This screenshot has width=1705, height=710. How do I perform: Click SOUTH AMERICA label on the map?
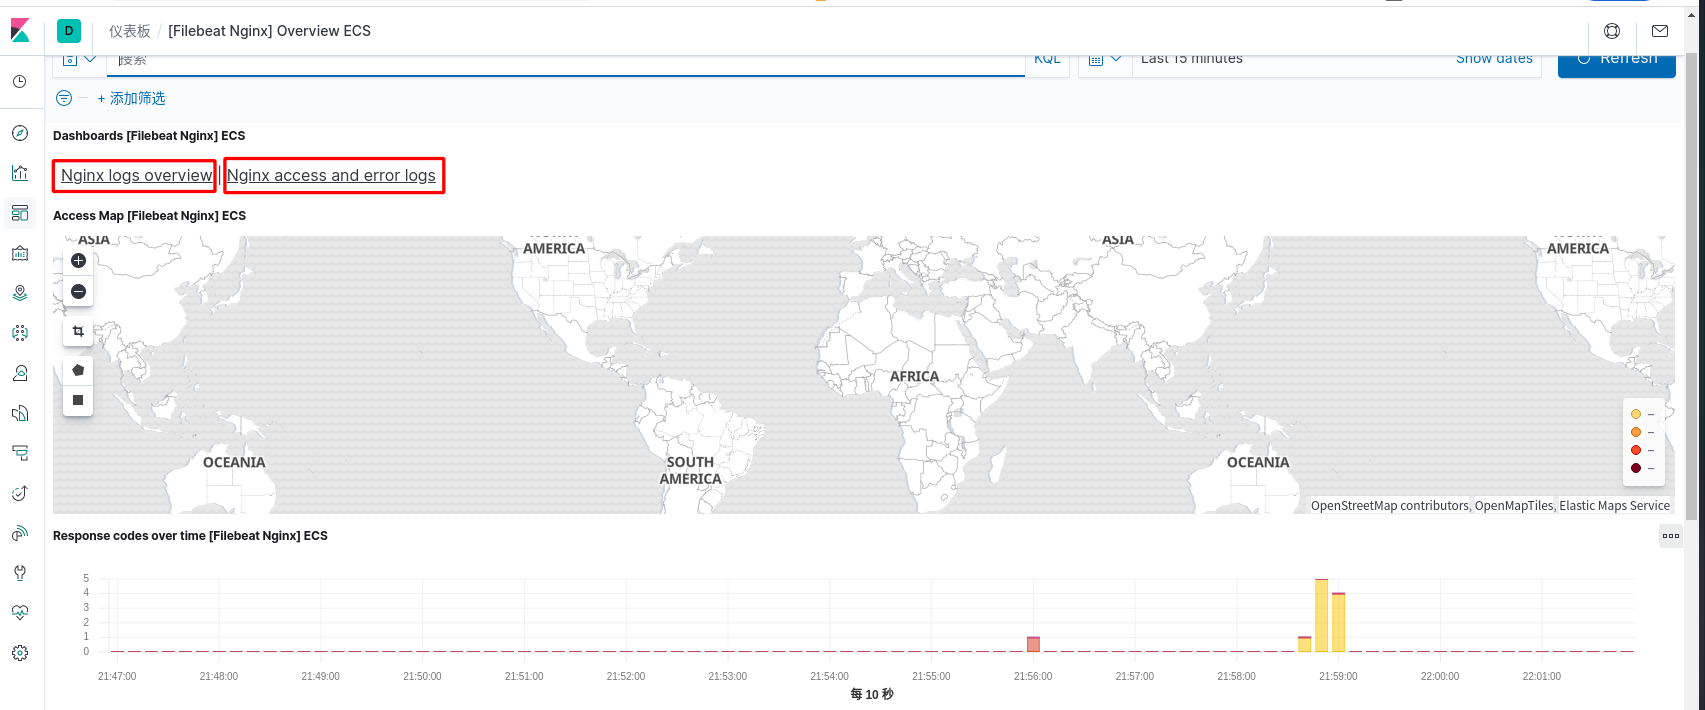click(690, 471)
